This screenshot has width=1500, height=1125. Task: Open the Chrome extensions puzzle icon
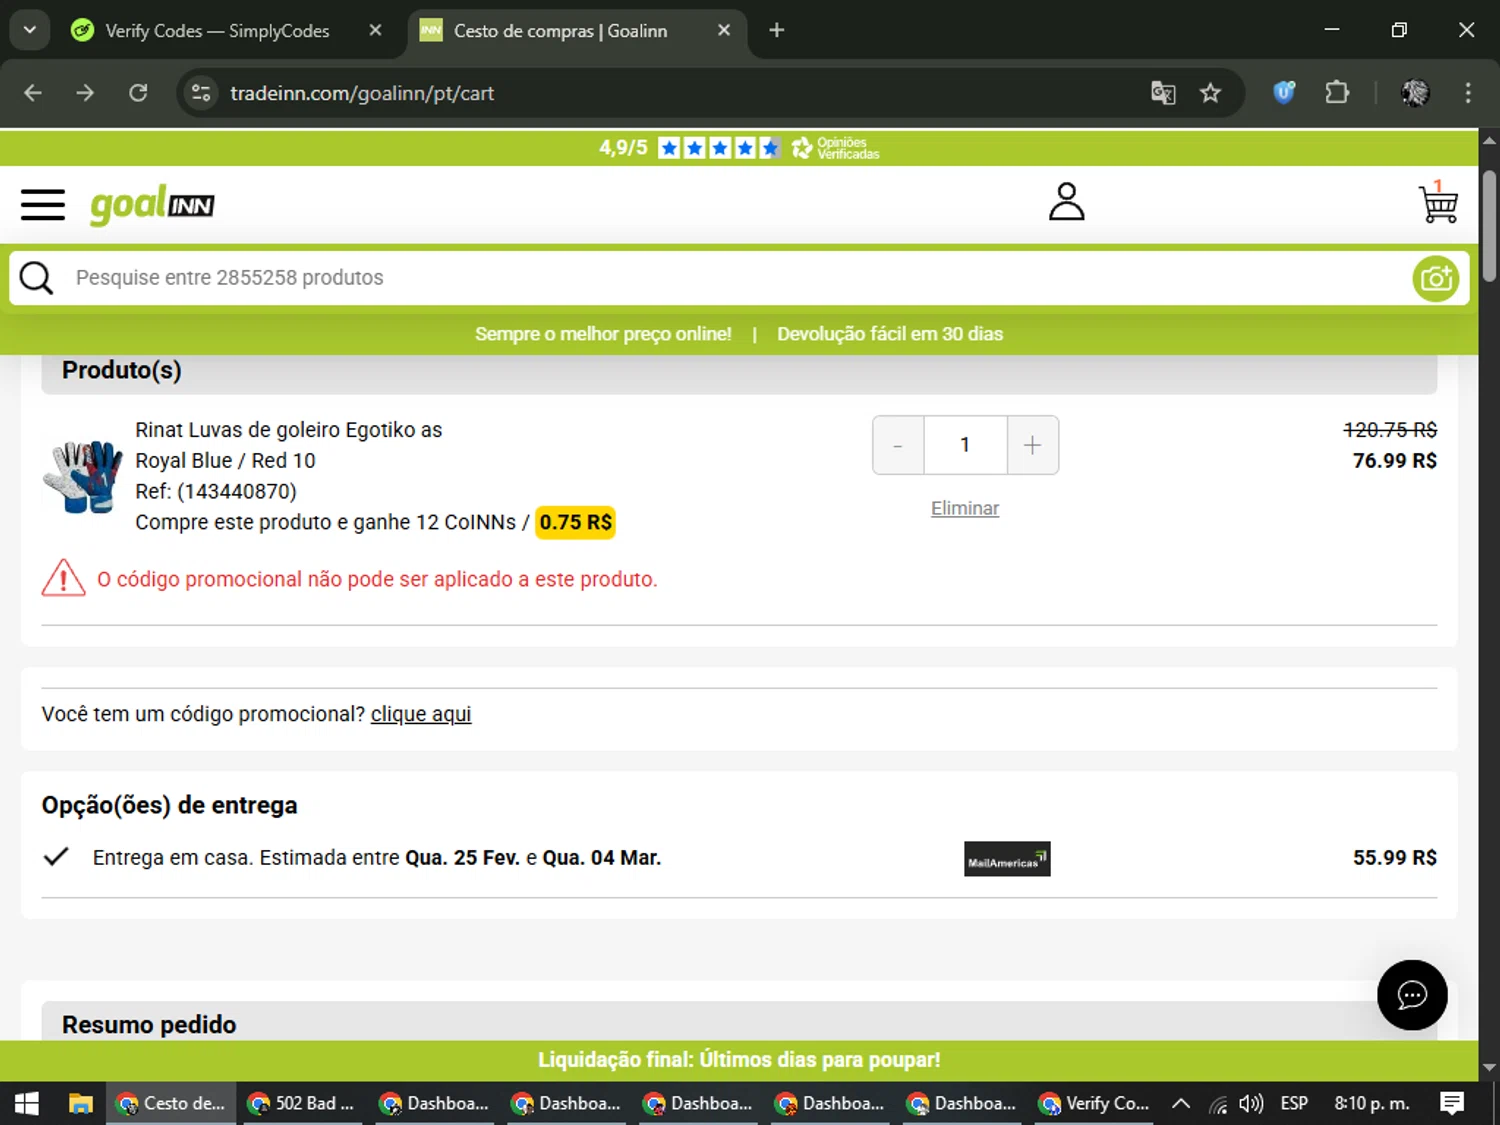1337,93
